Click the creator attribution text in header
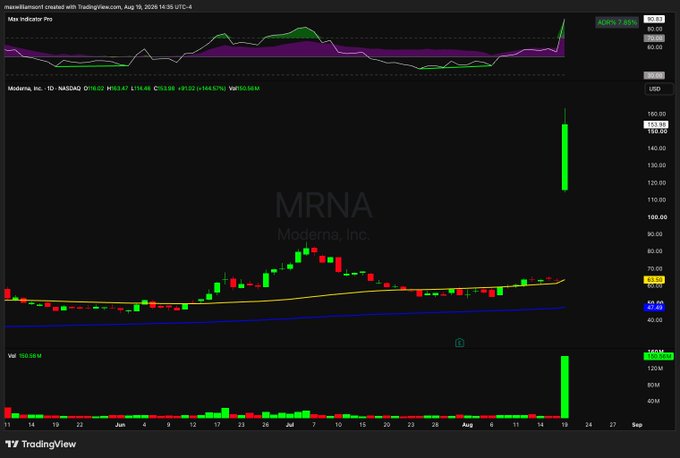Screen dimensions: 680x458 (98, 7)
